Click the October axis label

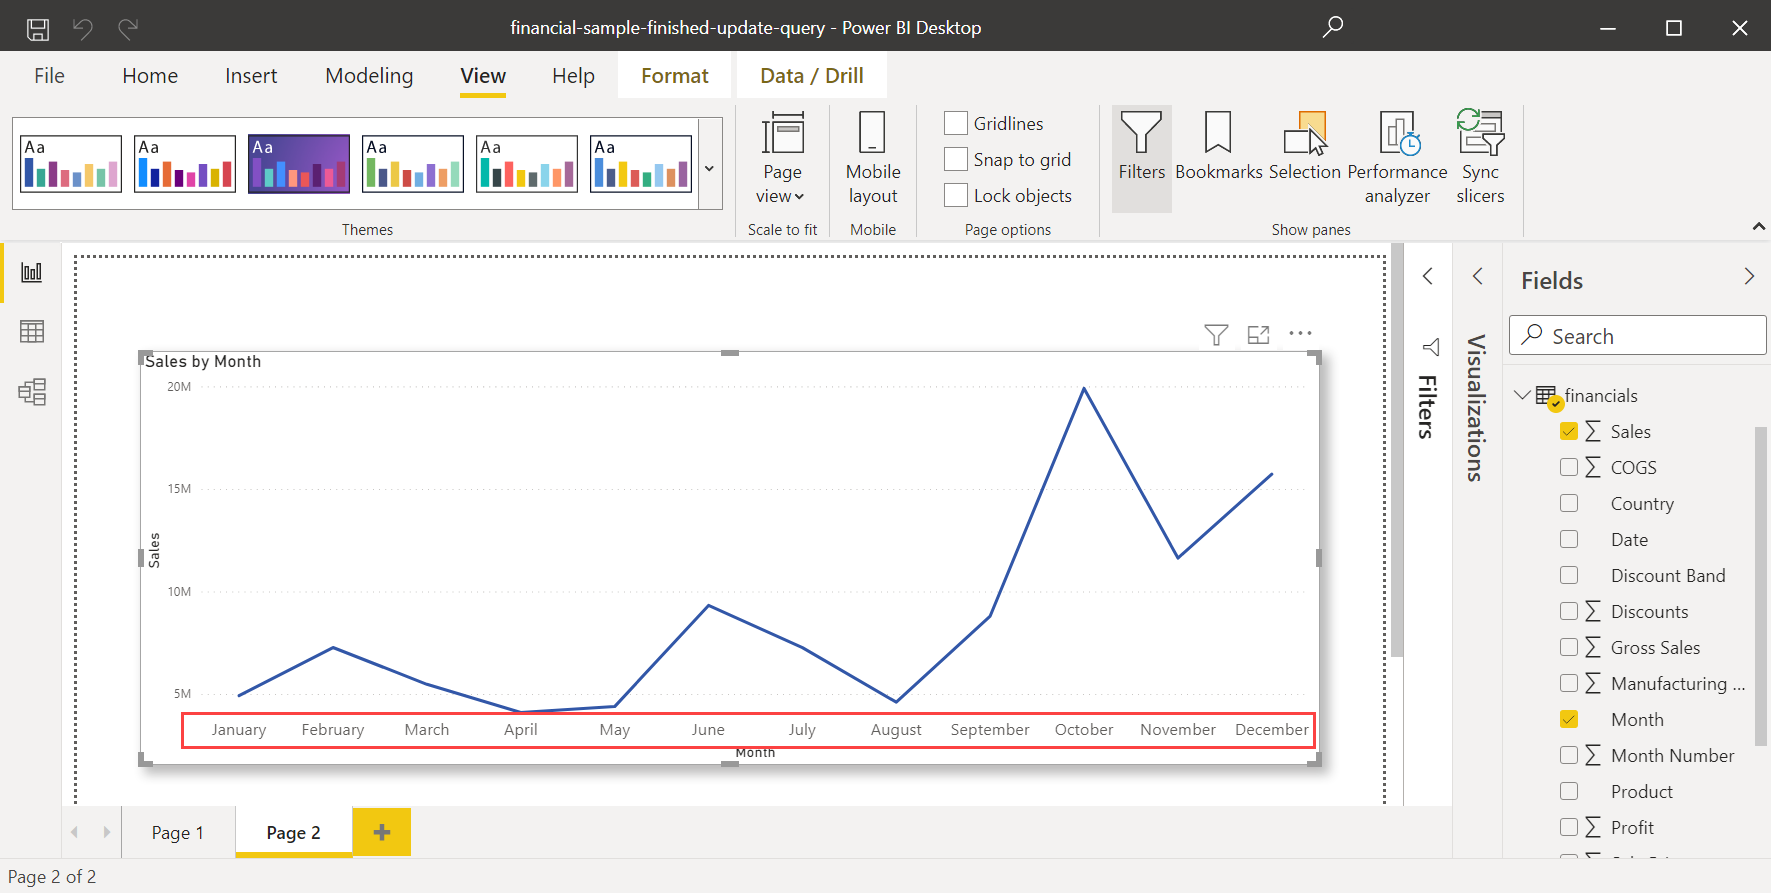[x=1084, y=729]
